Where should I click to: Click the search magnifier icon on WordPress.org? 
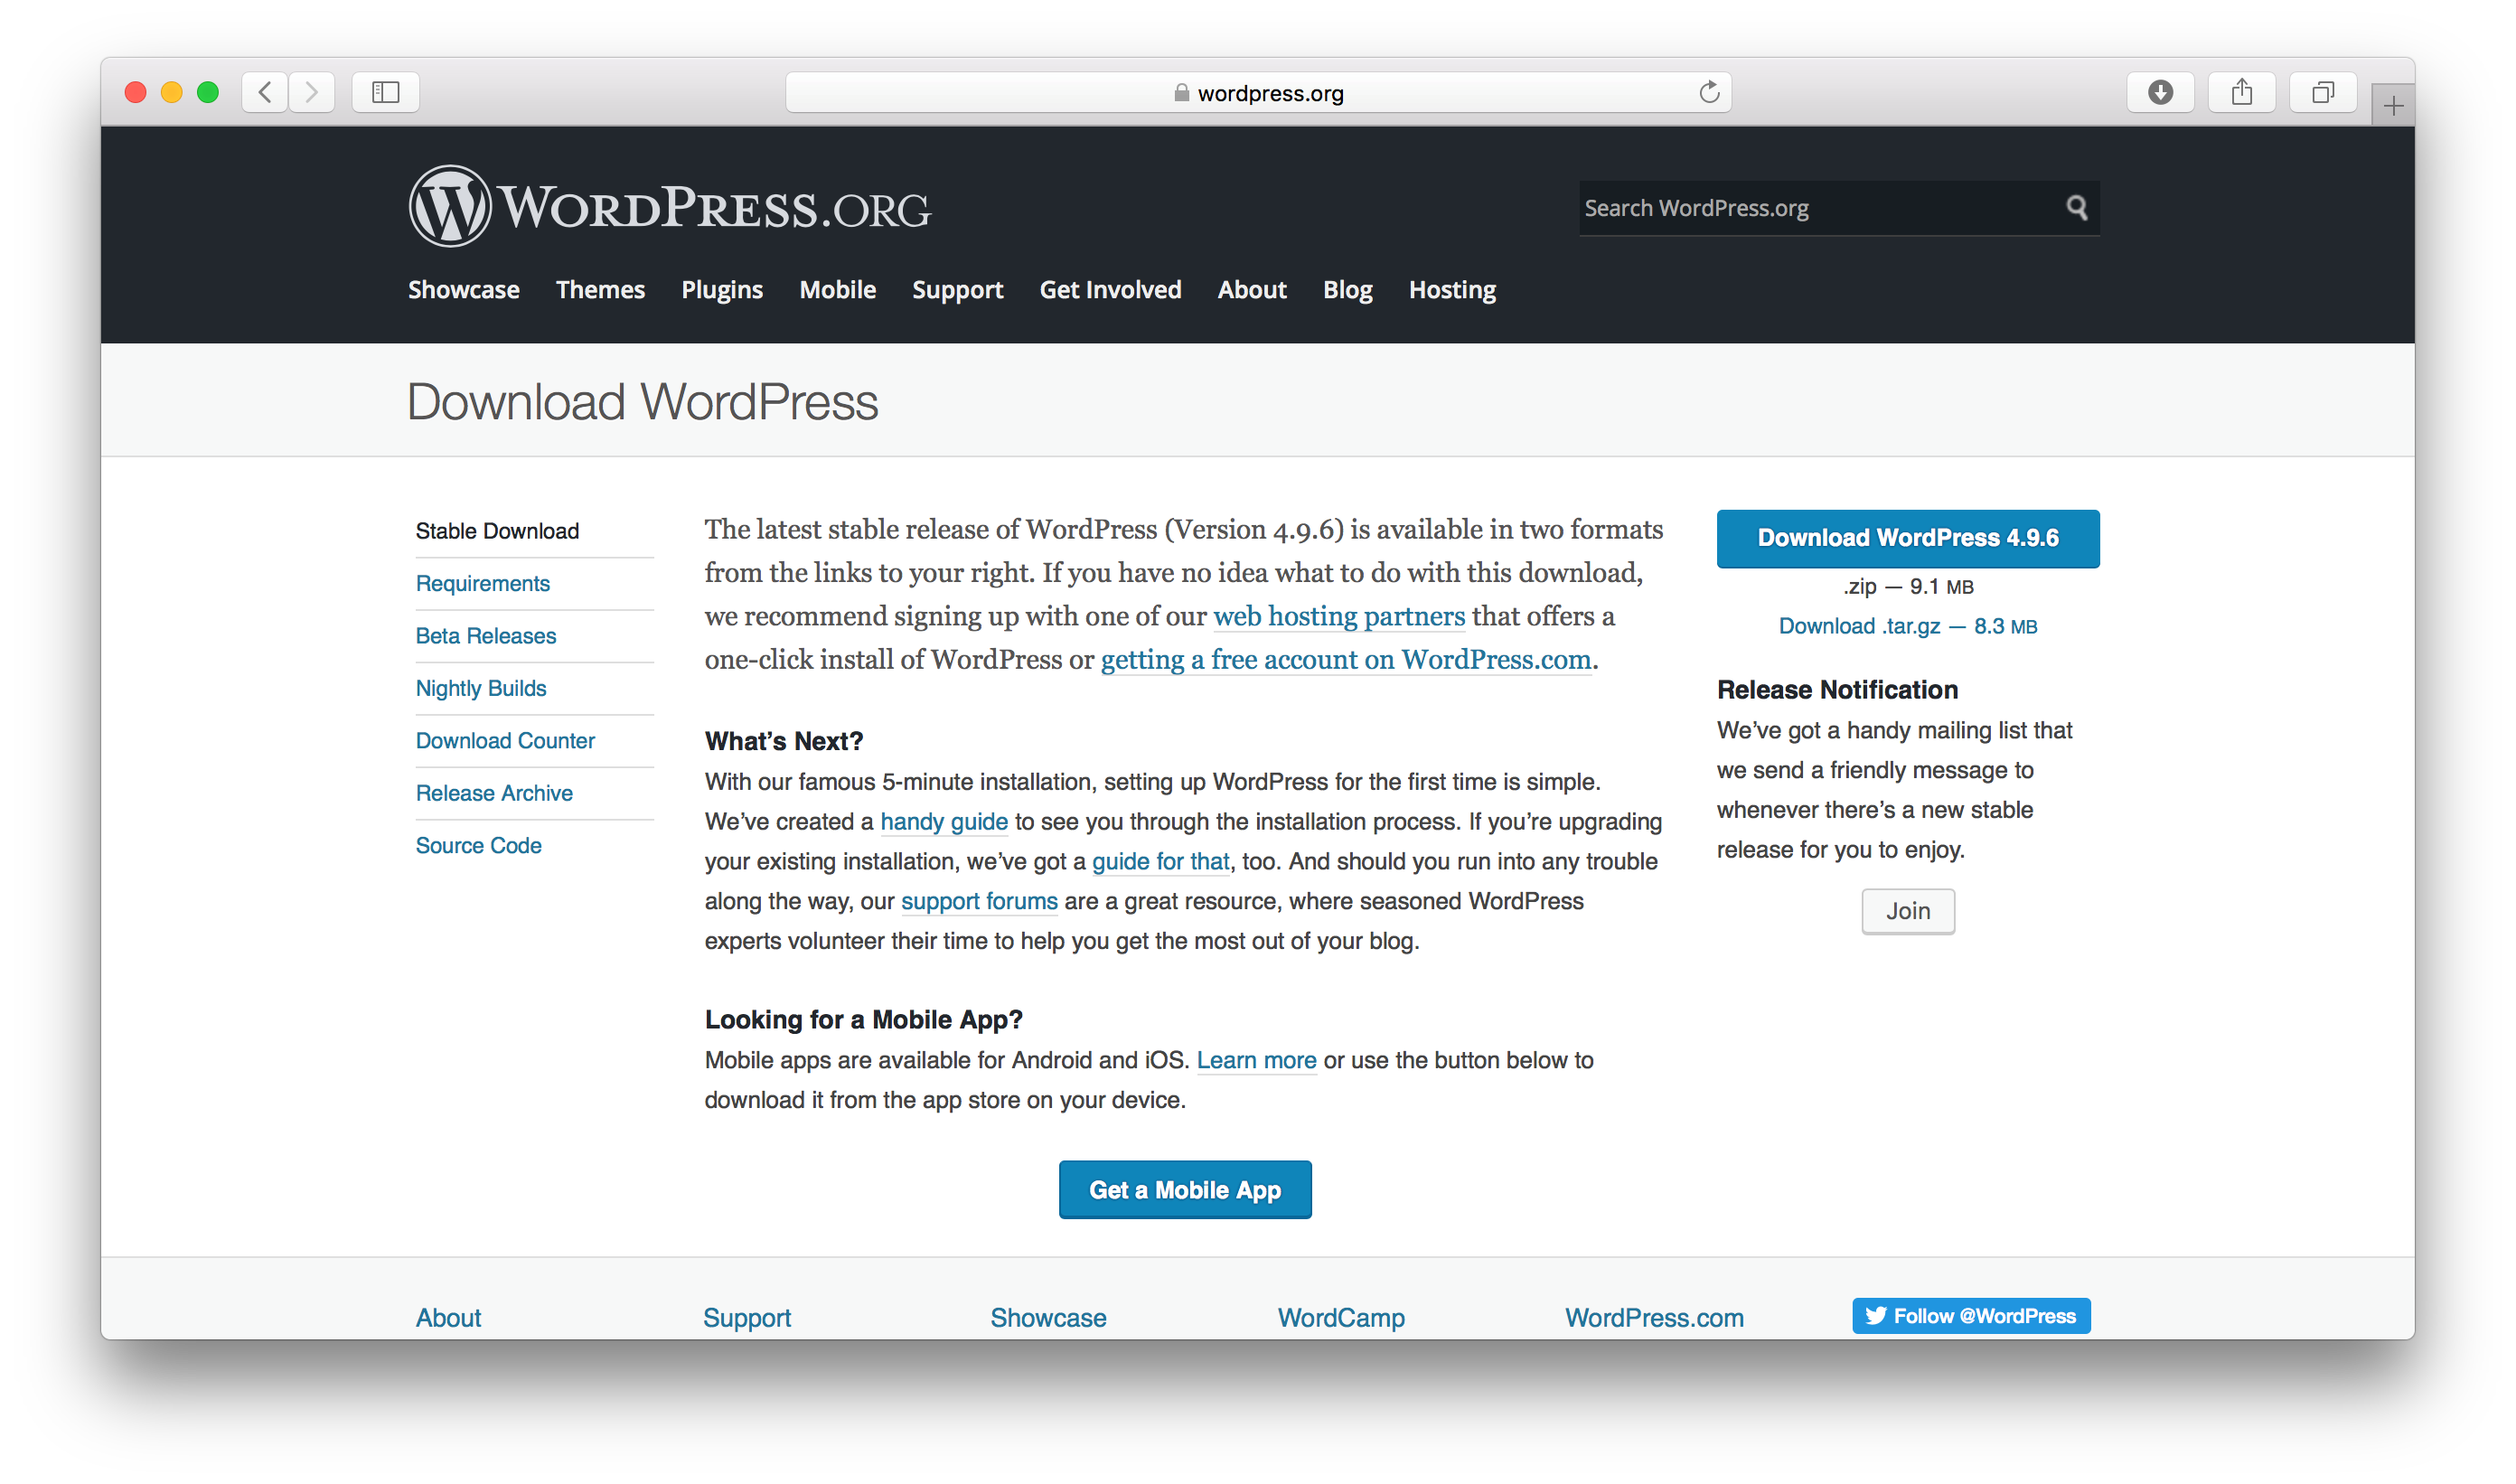click(2077, 208)
